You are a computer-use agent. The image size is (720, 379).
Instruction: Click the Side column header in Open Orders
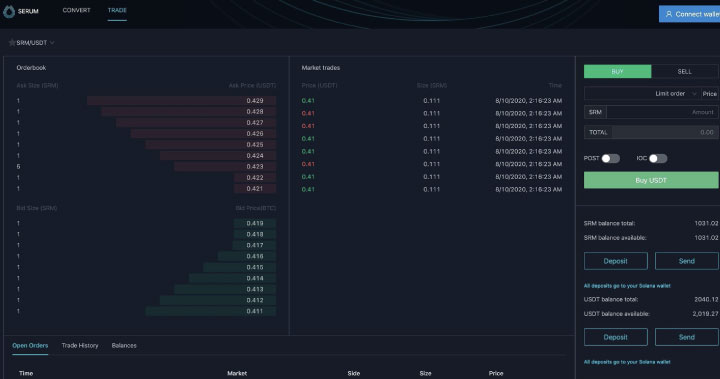(354, 373)
